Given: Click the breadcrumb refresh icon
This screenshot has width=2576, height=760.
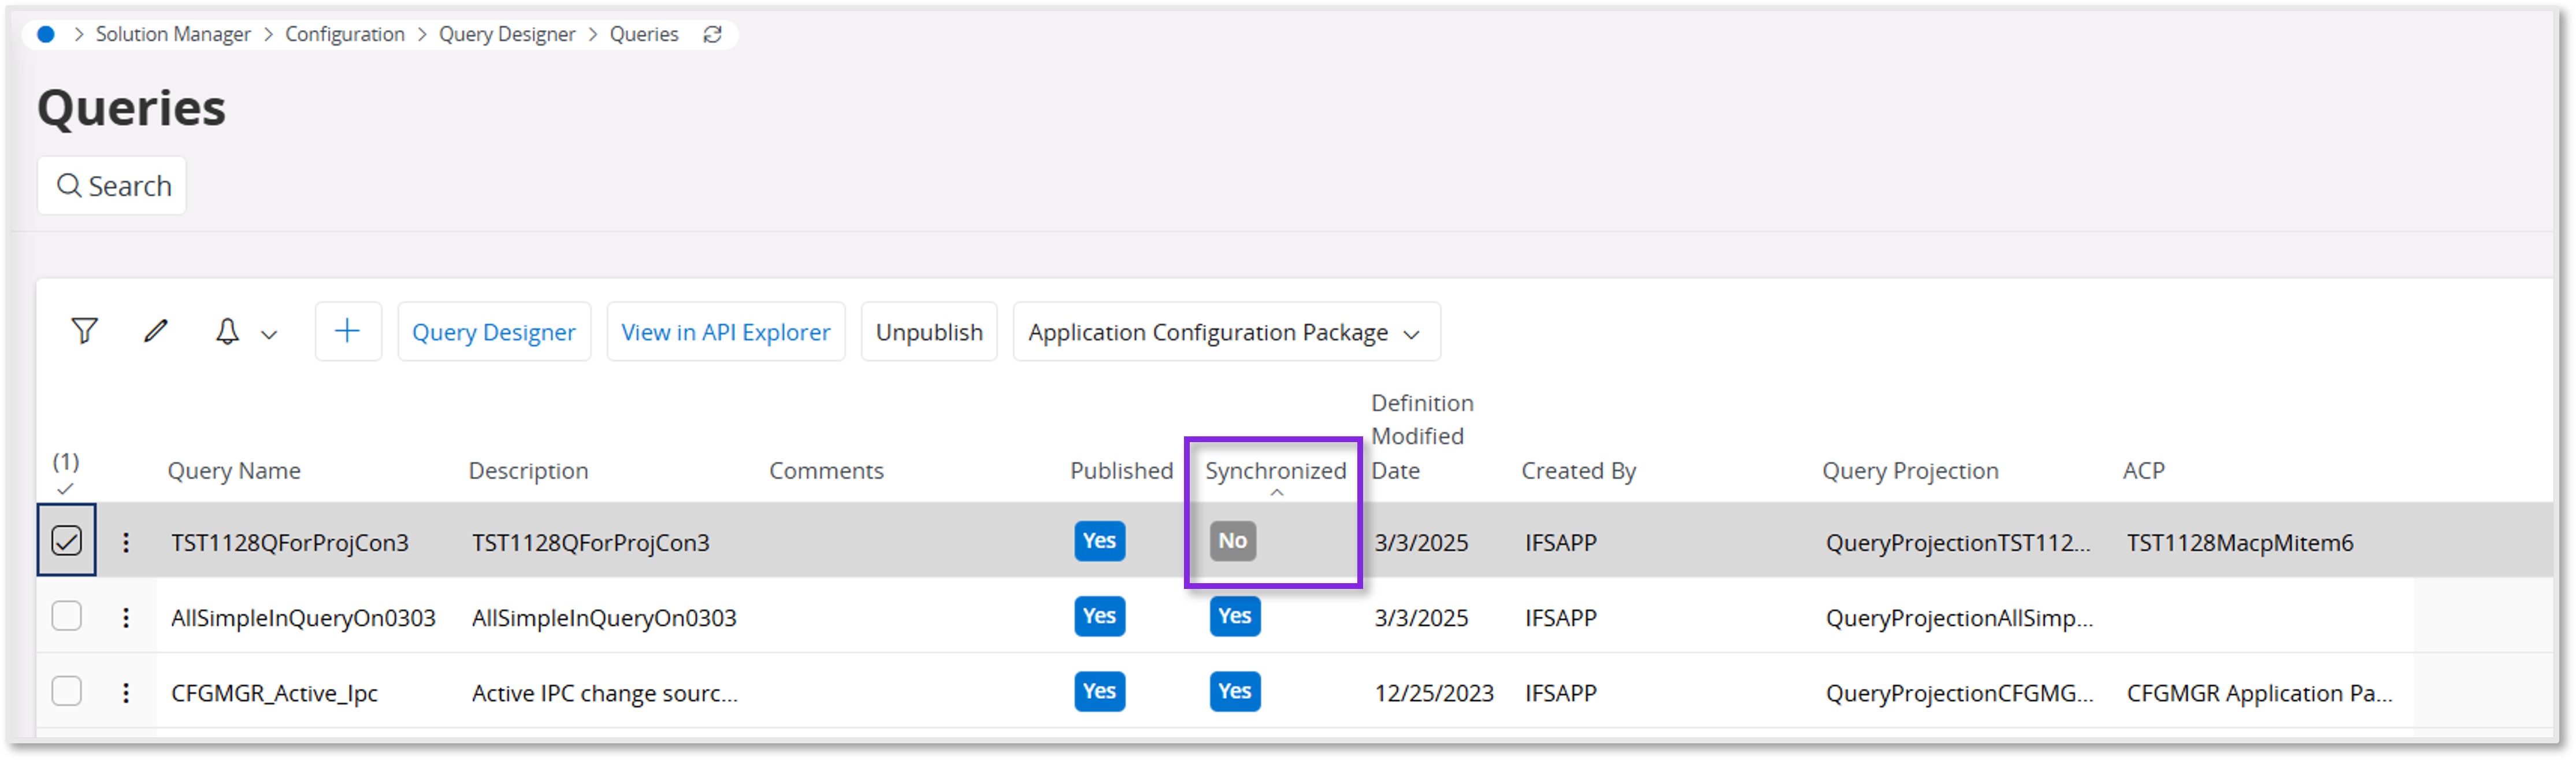Looking at the screenshot, I should click(712, 35).
